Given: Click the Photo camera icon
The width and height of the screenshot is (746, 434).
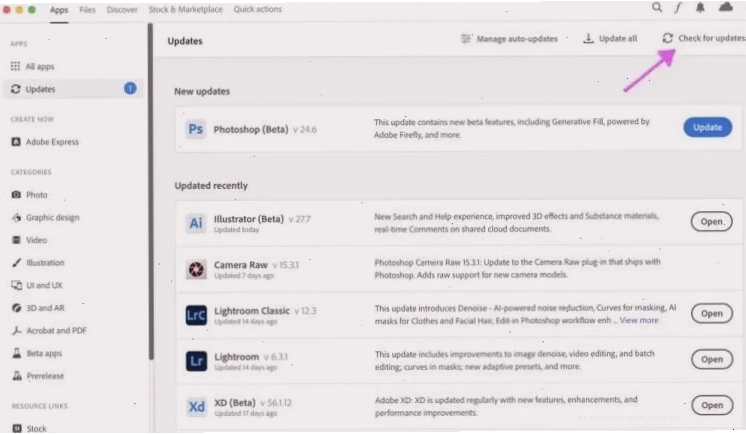Looking at the screenshot, I should 16,195.
